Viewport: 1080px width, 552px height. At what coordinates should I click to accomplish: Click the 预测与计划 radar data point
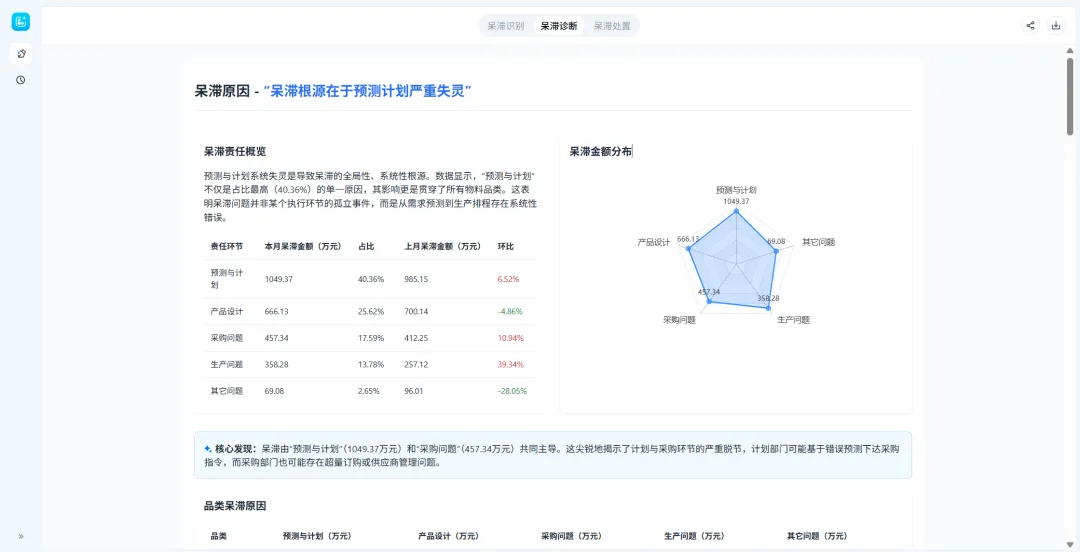point(736,212)
